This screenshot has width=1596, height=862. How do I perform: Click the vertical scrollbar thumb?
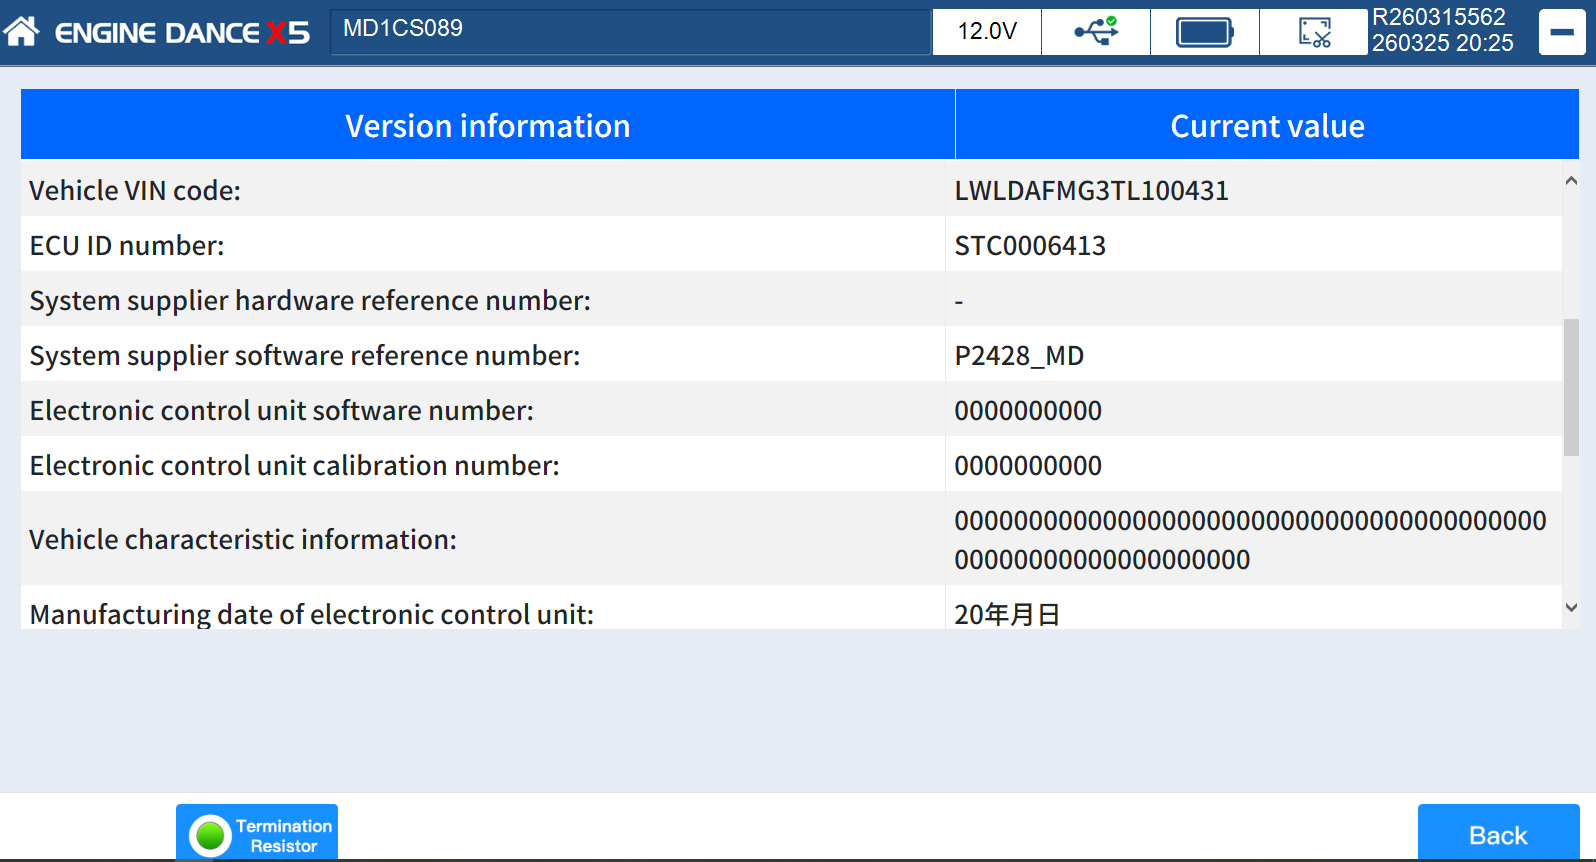tap(1571, 387)
